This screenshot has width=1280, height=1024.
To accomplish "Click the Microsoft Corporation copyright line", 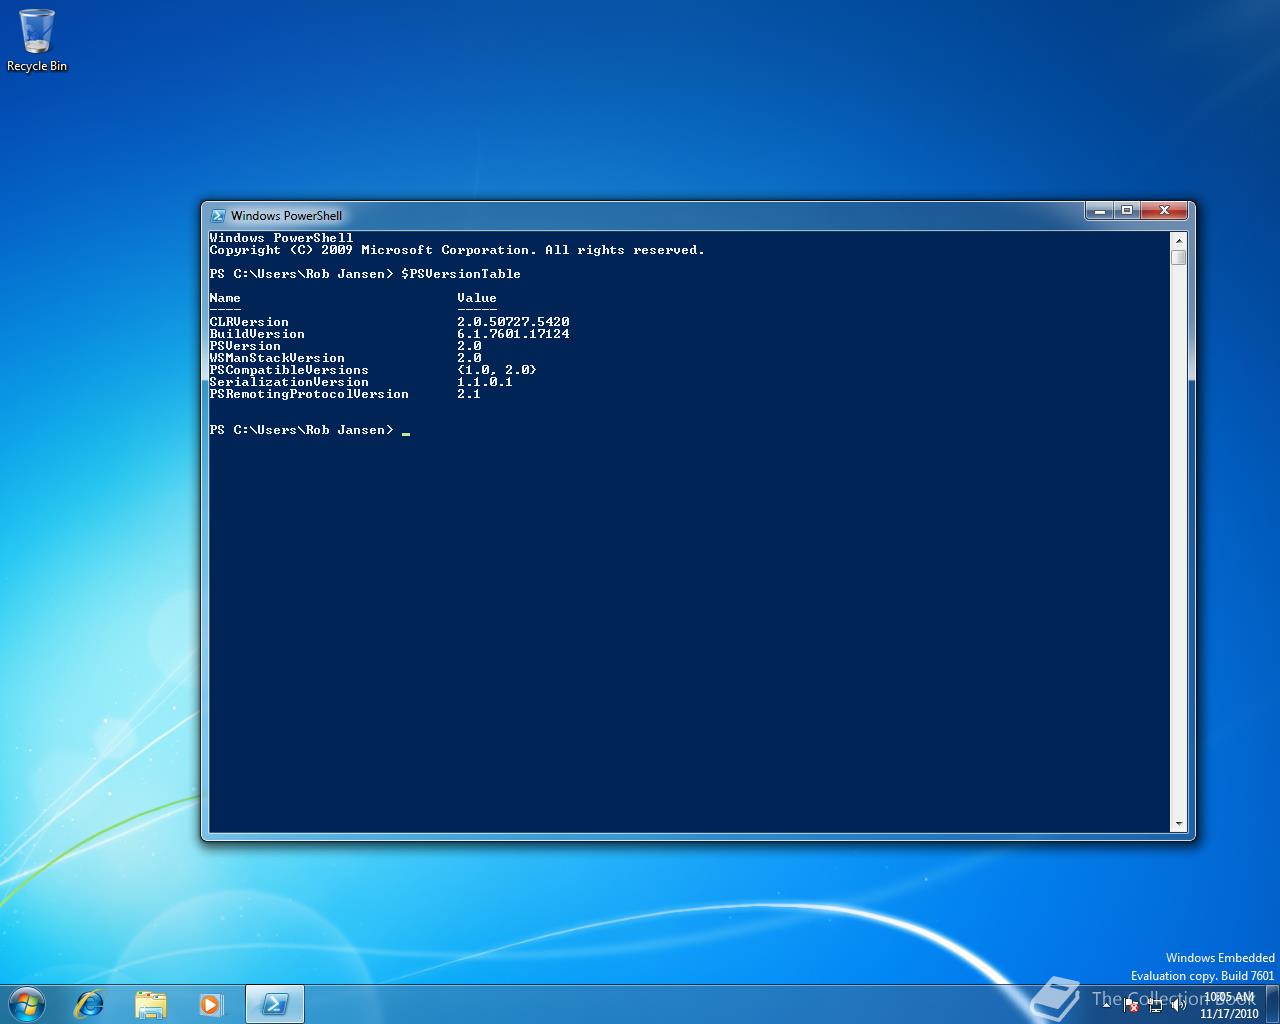I will [457, 250].
